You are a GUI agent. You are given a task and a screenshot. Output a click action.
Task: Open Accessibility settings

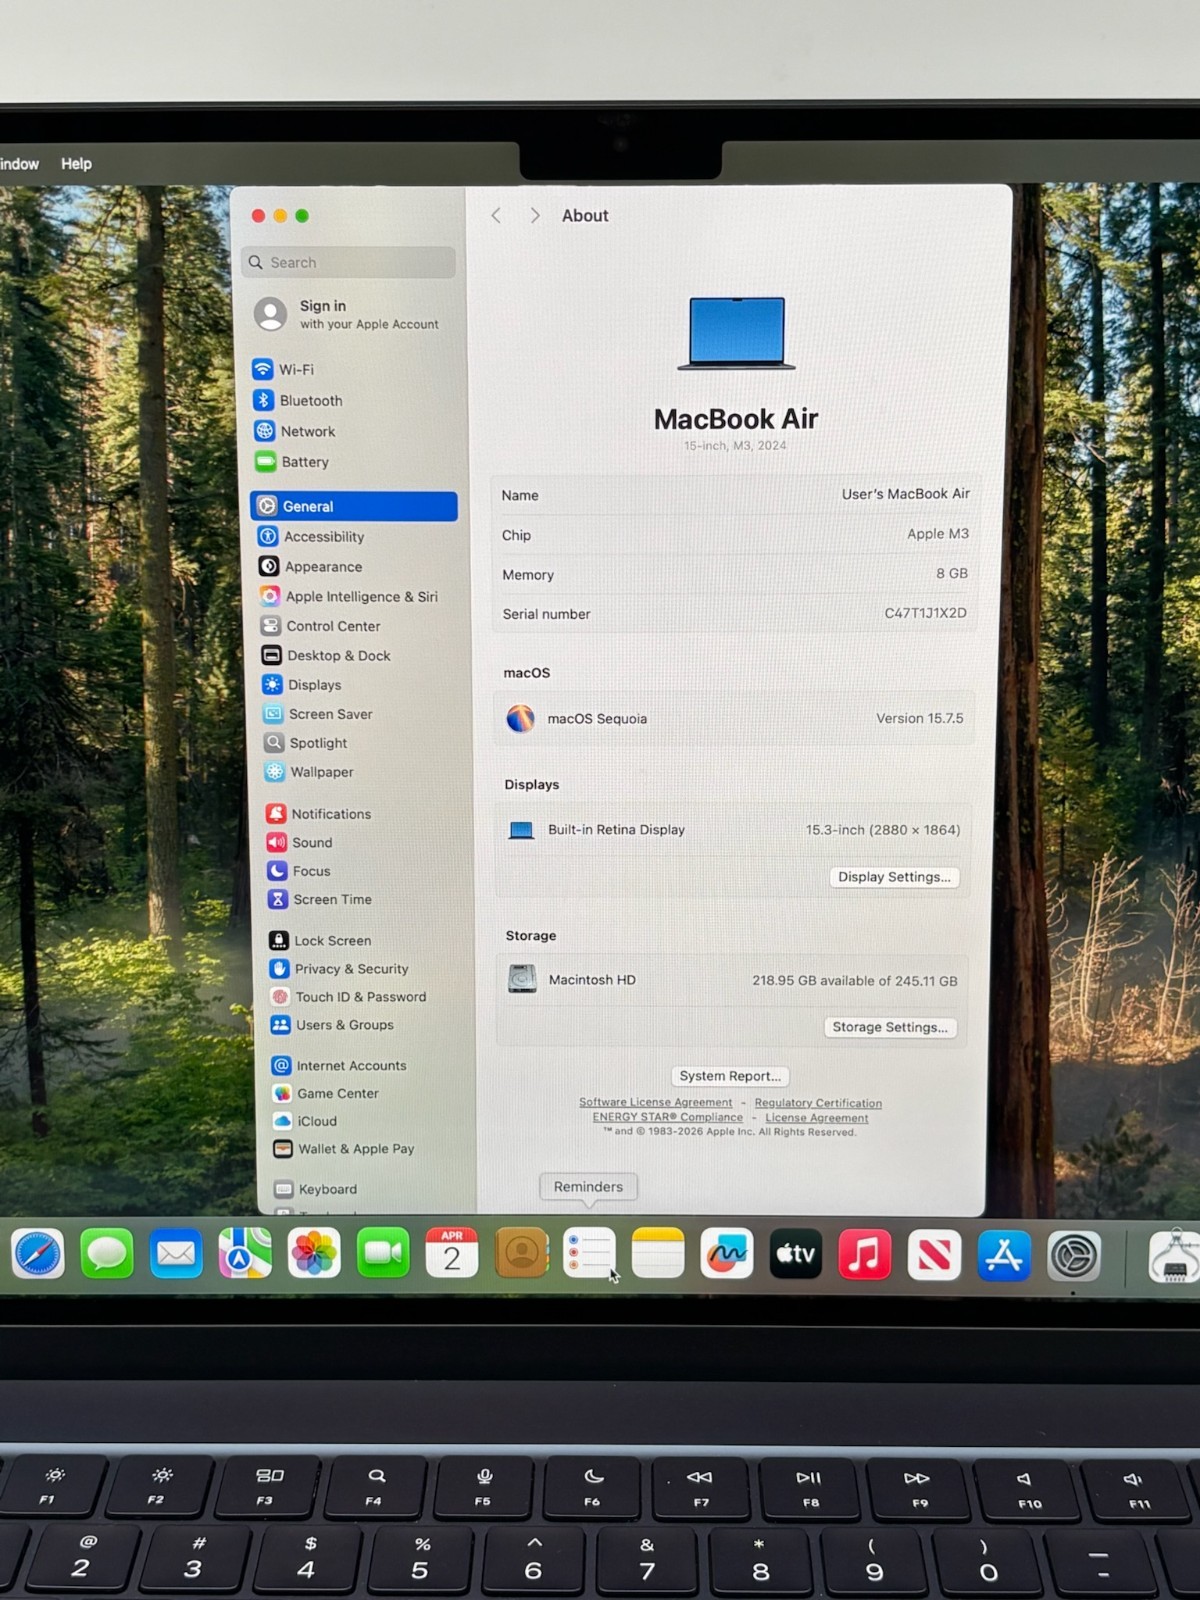point(311,537)
